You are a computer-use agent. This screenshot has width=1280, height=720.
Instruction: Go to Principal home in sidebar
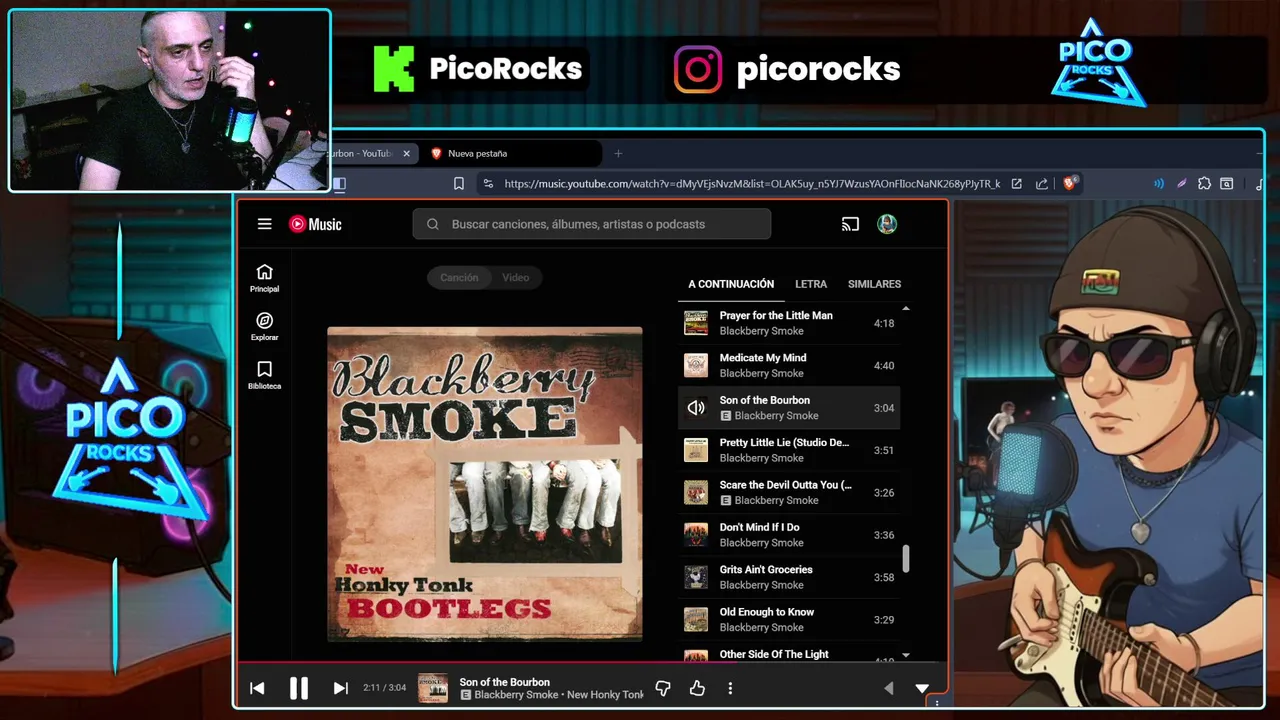[x=264, y=278]
